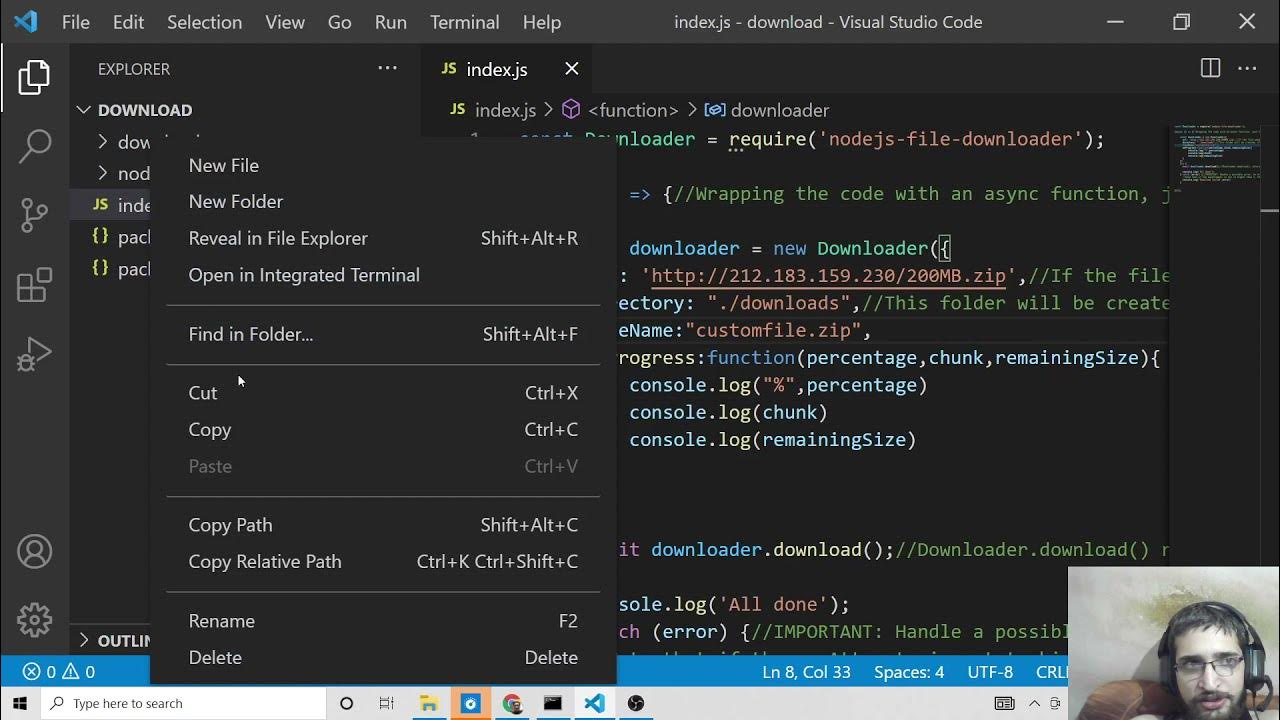The width and height of the screenshot is (1280, 720).
Task: Expand the nod folder in the tree
Action: [103, 173]
